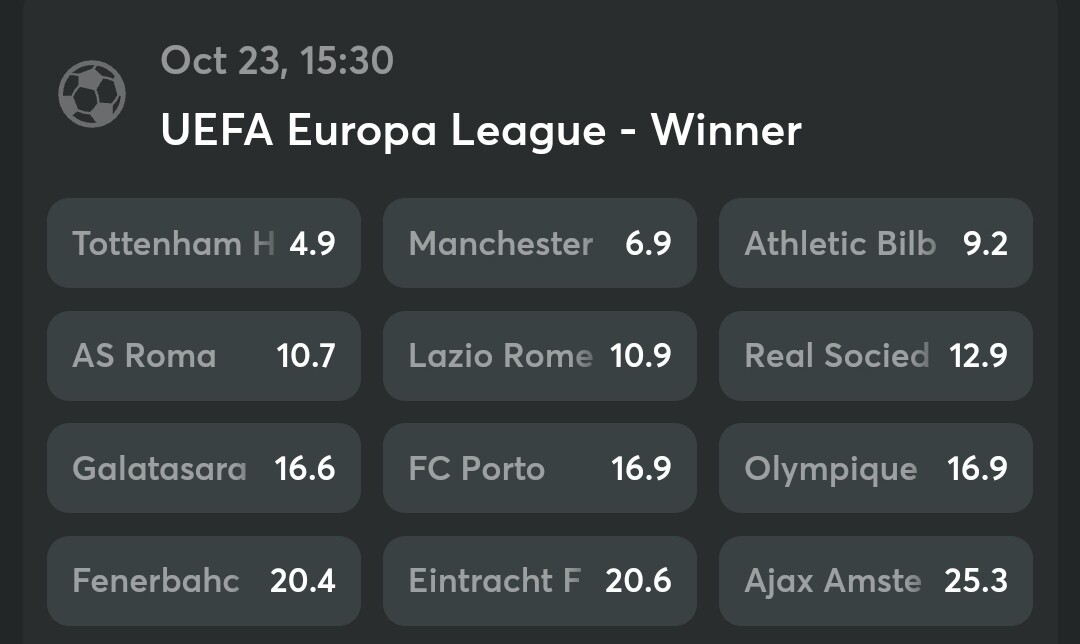Select FC Porto odds 16.9

[540, 468]
